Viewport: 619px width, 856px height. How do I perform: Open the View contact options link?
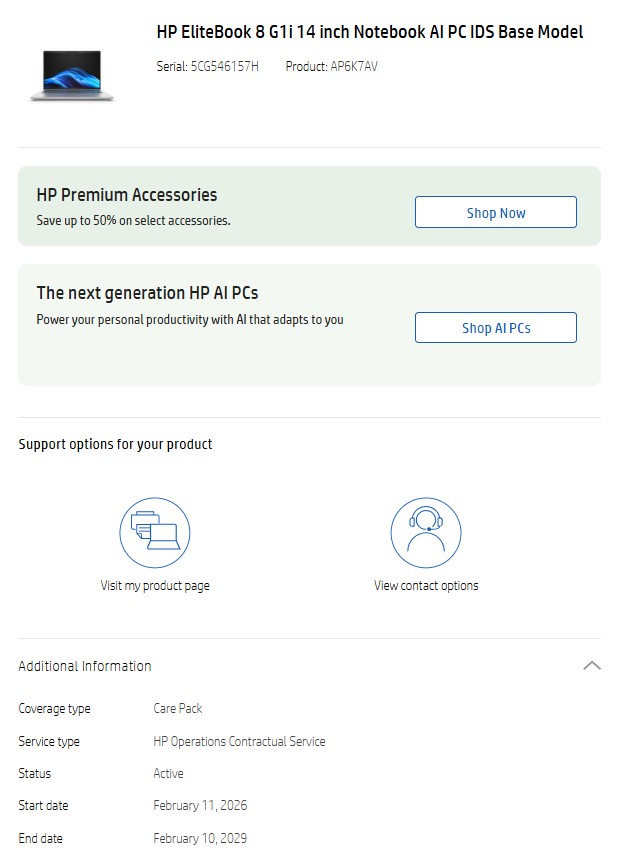pyautogui.click(x=426, y=586)
